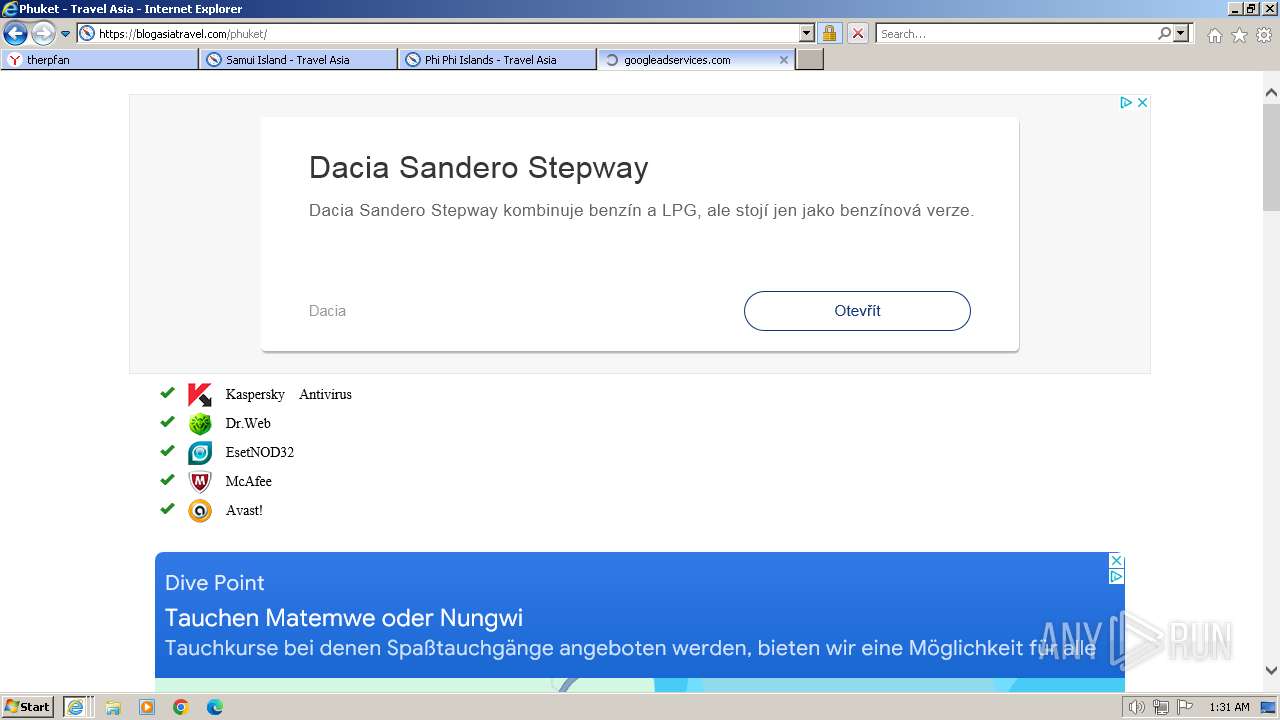Open the Windows Start menu

28,707
